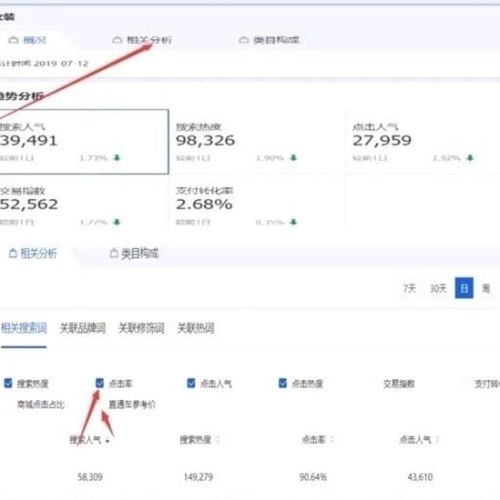The height and width of the screenshot is (500, 500).
Task: Toggle the 点击热度 checkbox
Action: click(283, 383)
